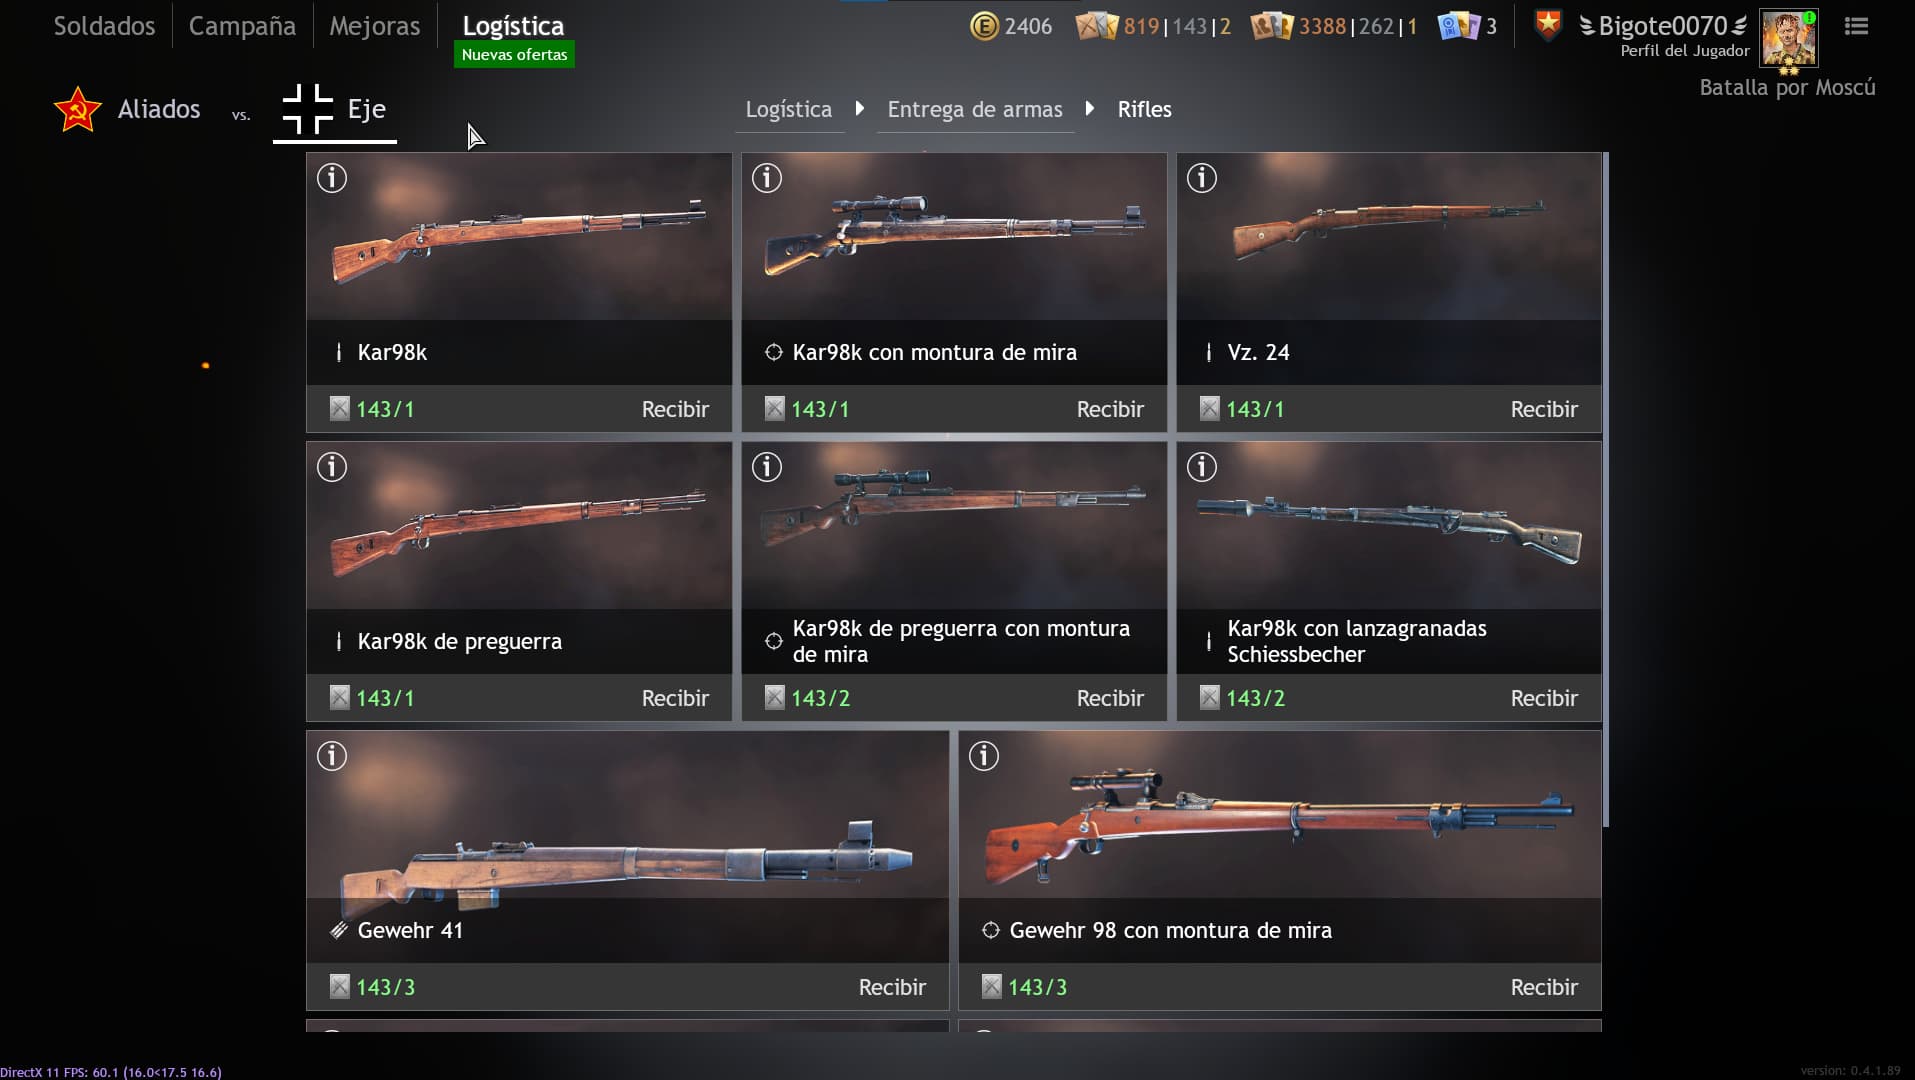Go to Entrega de armas breadcrumb
Viewport: 1915px width, 1080px height.
click(x=975, y=109)
